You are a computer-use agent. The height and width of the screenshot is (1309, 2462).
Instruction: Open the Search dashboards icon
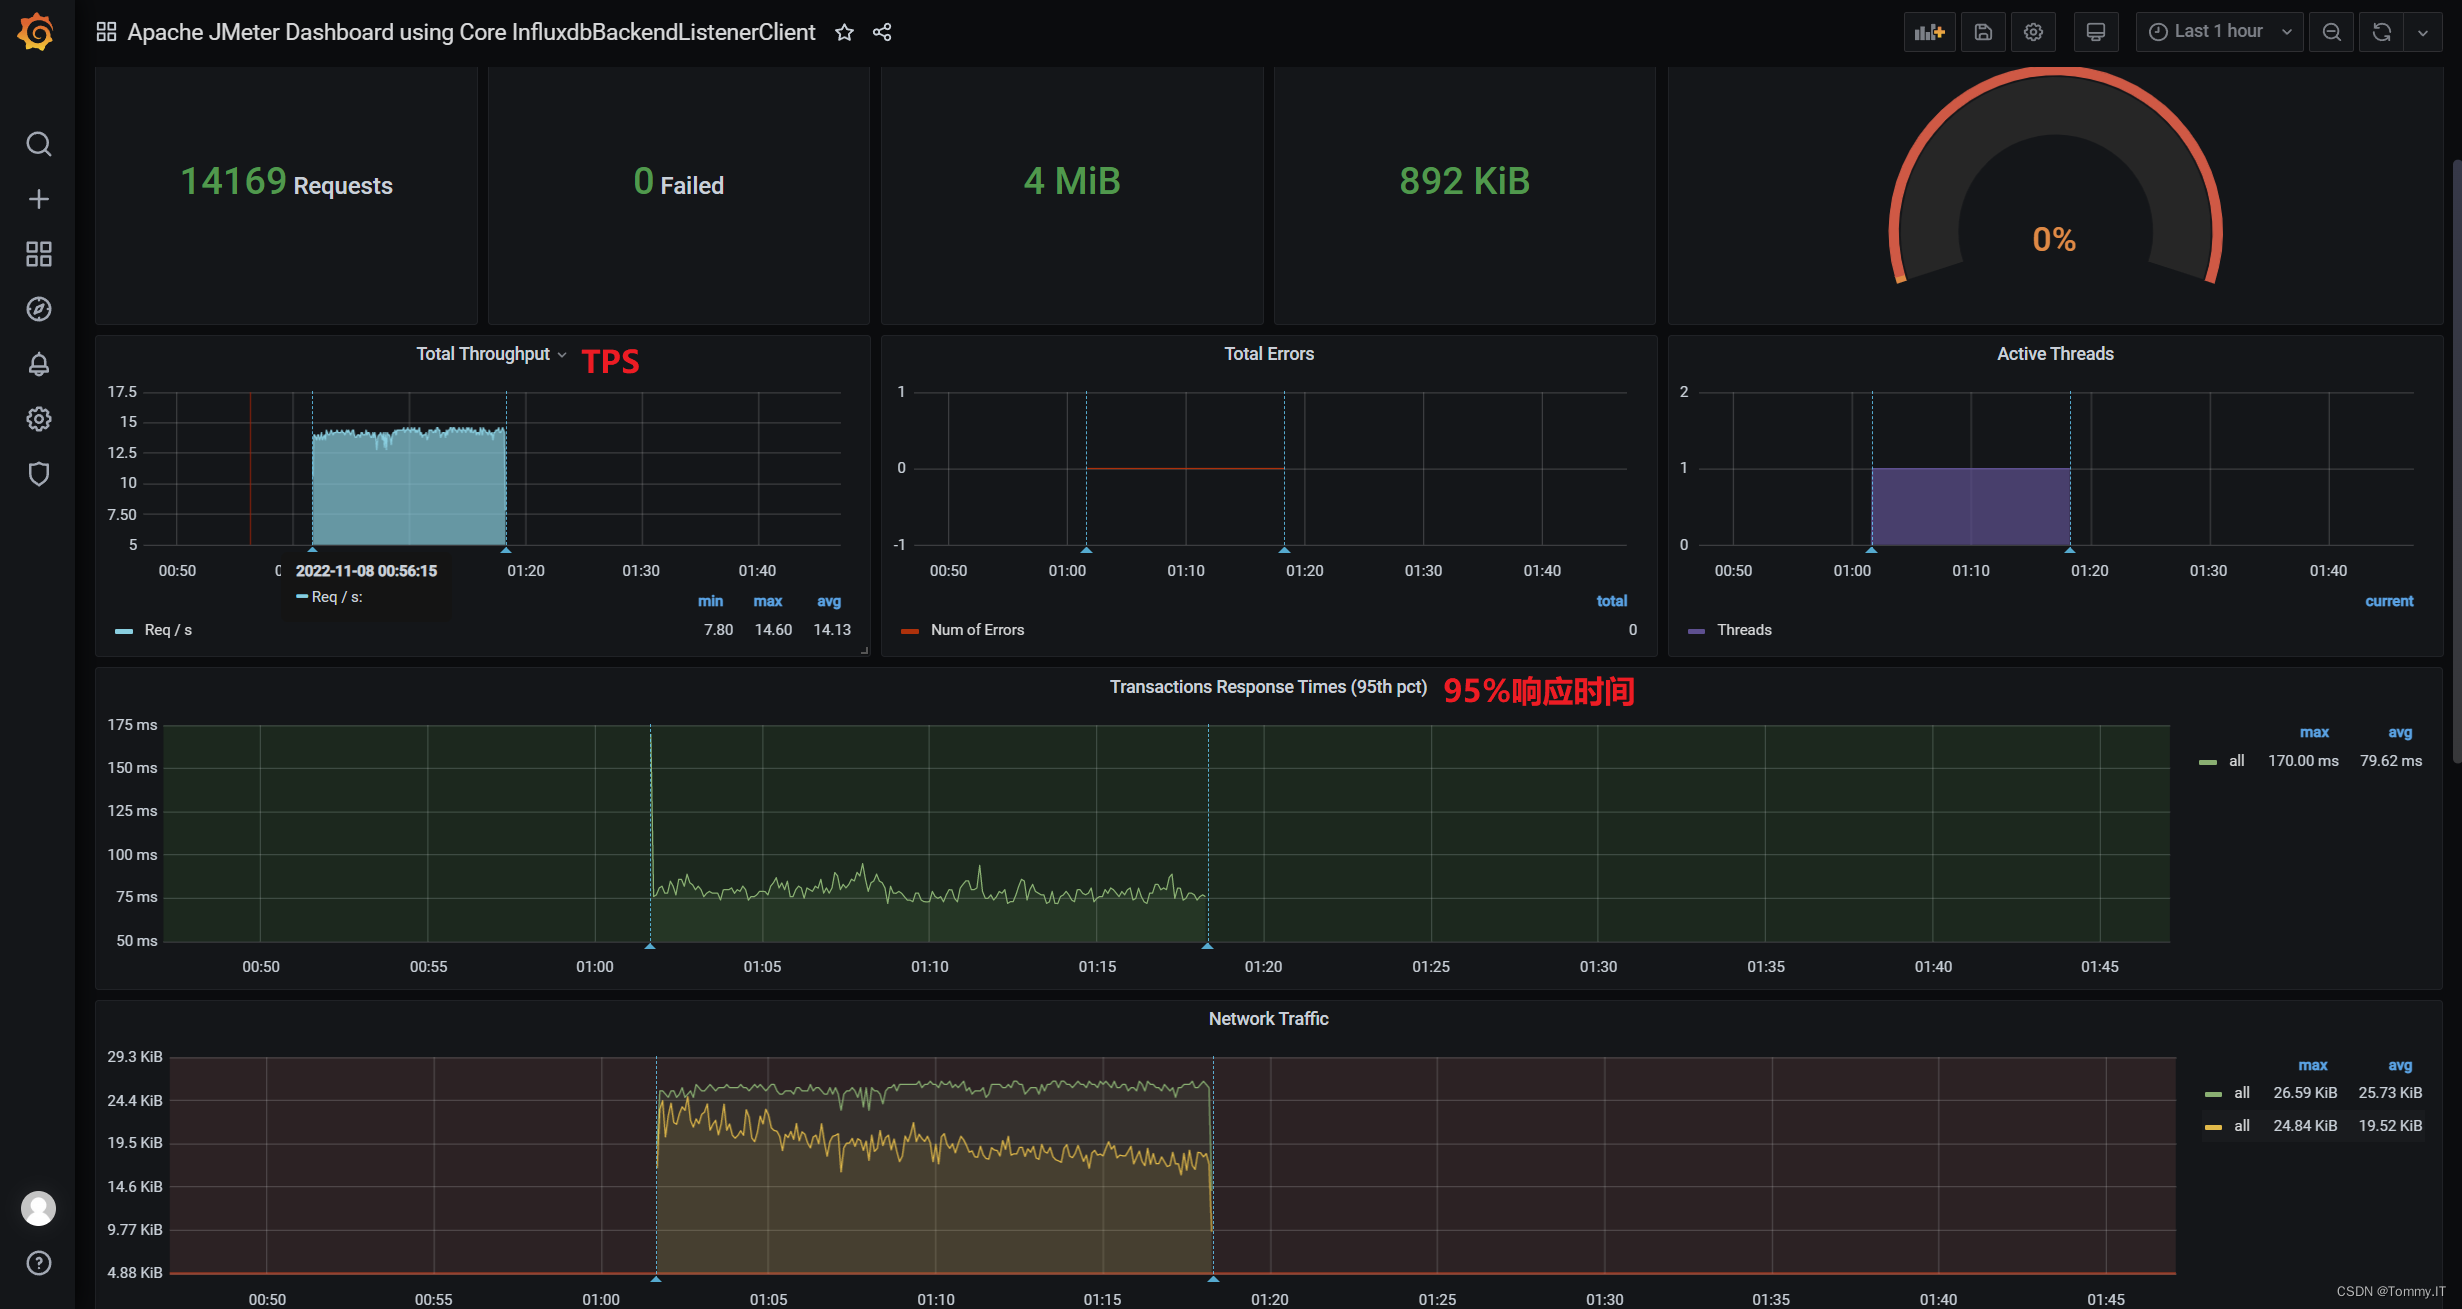(x=38, y=144)
